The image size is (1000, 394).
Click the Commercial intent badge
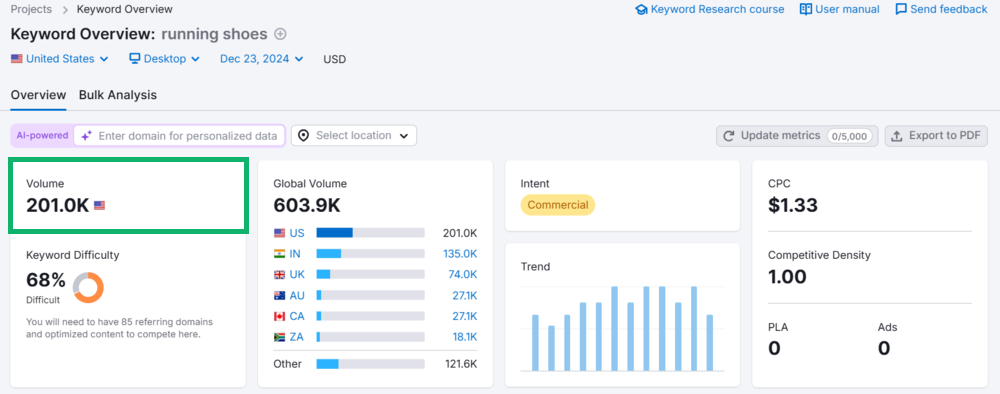(x=558, y=205)
